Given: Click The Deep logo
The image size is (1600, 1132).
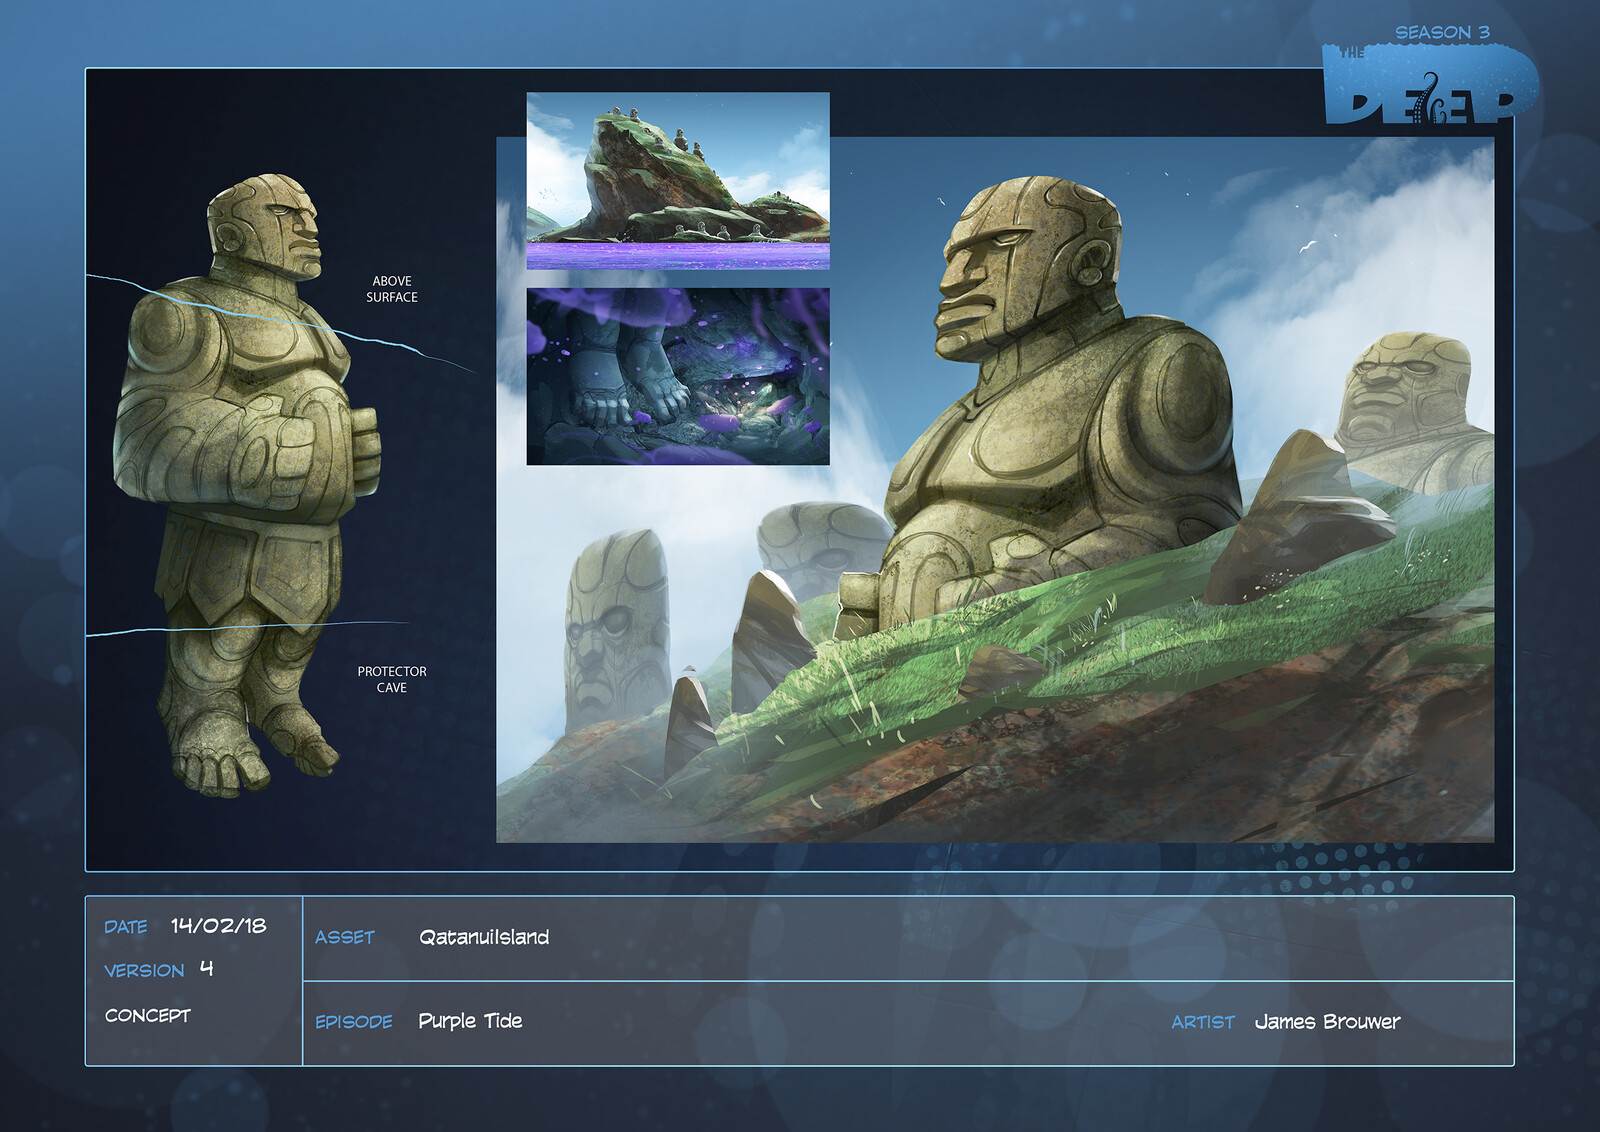Looking at the screenshot, I should click(1430, 84).
